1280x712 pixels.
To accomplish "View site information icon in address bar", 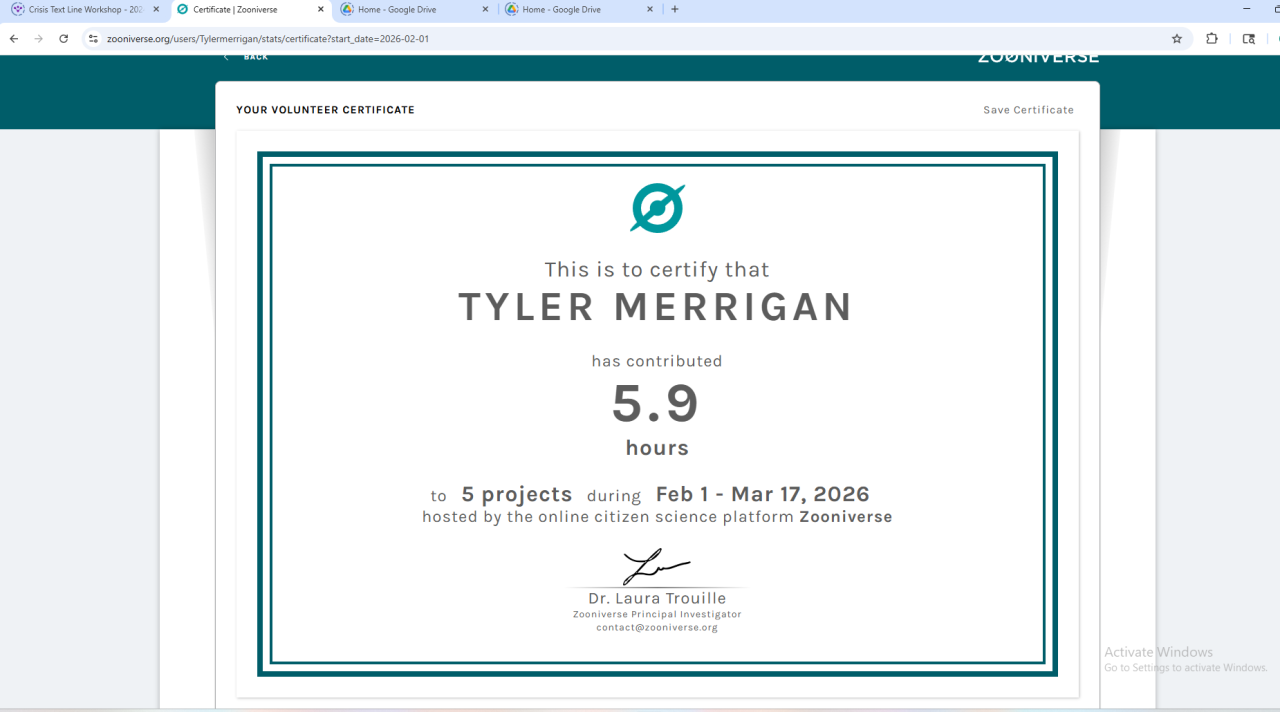I will point(93,39).
